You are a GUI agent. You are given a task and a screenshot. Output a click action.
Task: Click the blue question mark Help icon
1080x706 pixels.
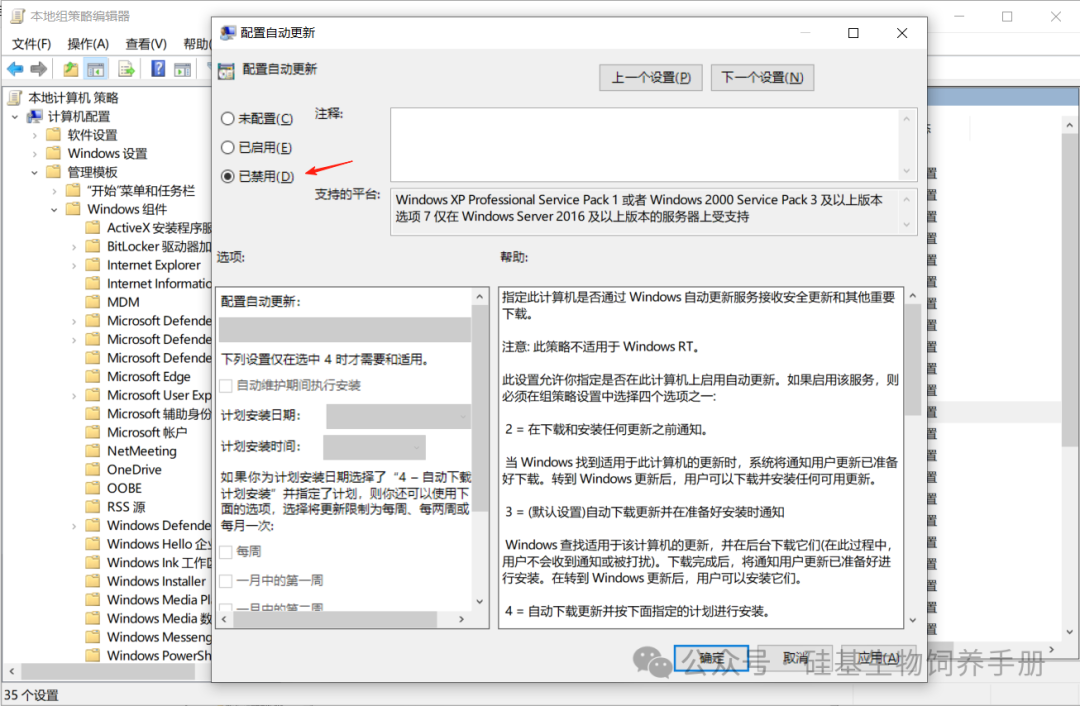[158, 69]
